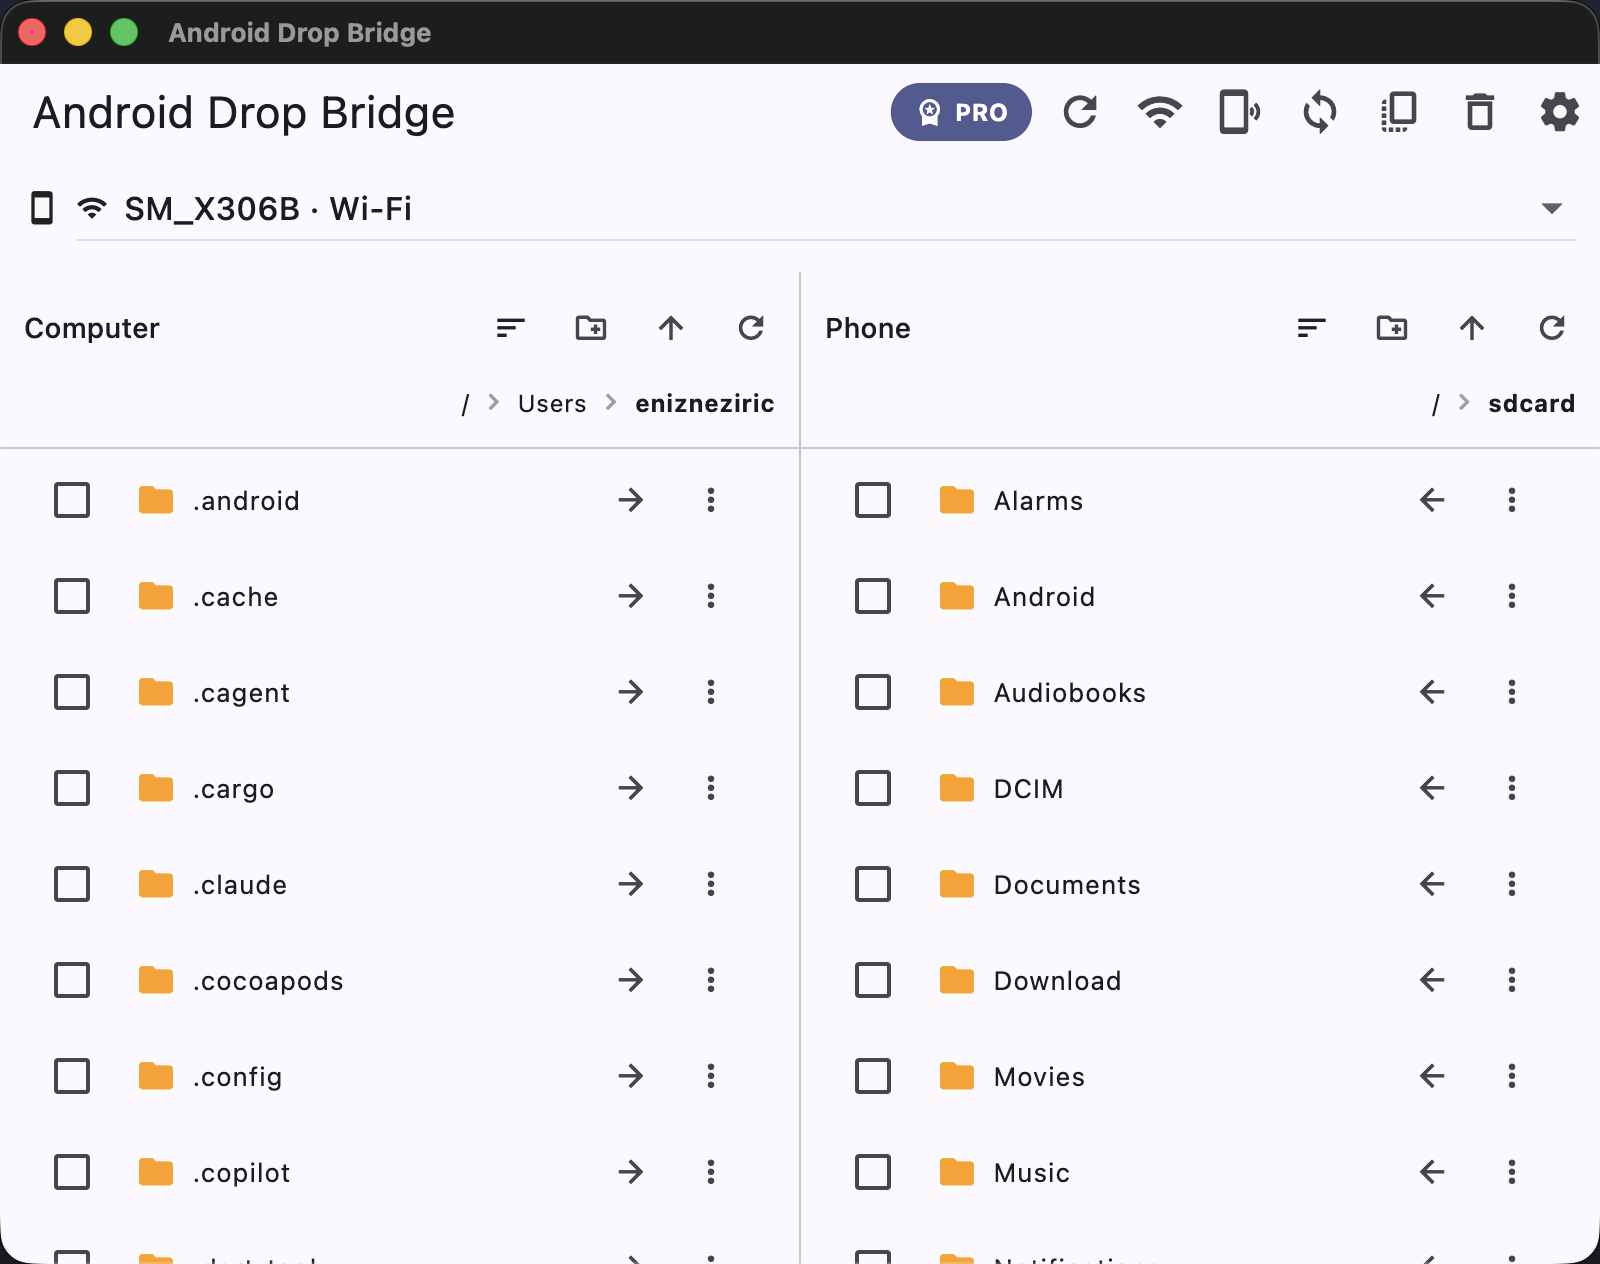
Task: Open more options for .claude folder
Action: [711, 884]
